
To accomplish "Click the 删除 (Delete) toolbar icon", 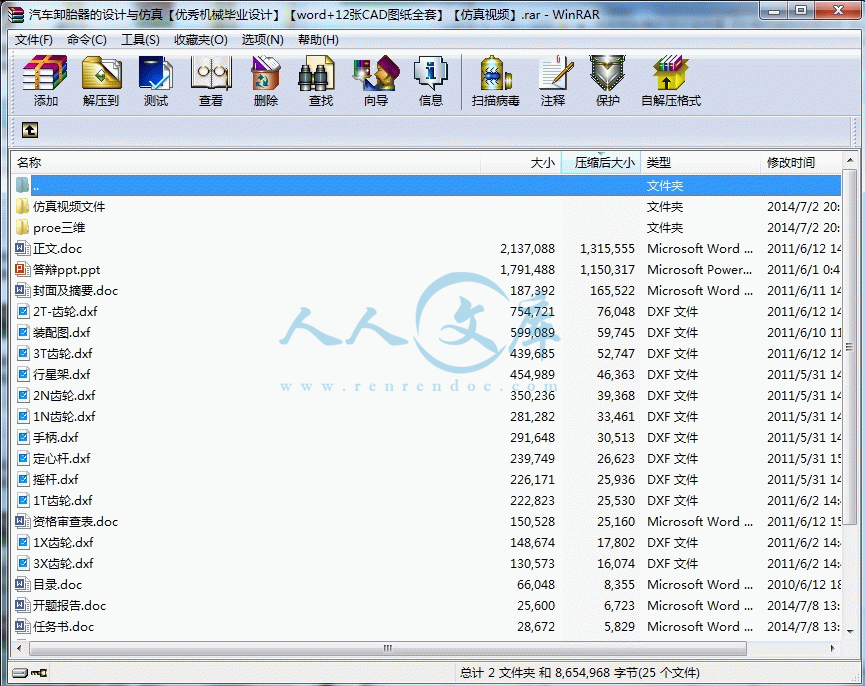I will point(266,73).
